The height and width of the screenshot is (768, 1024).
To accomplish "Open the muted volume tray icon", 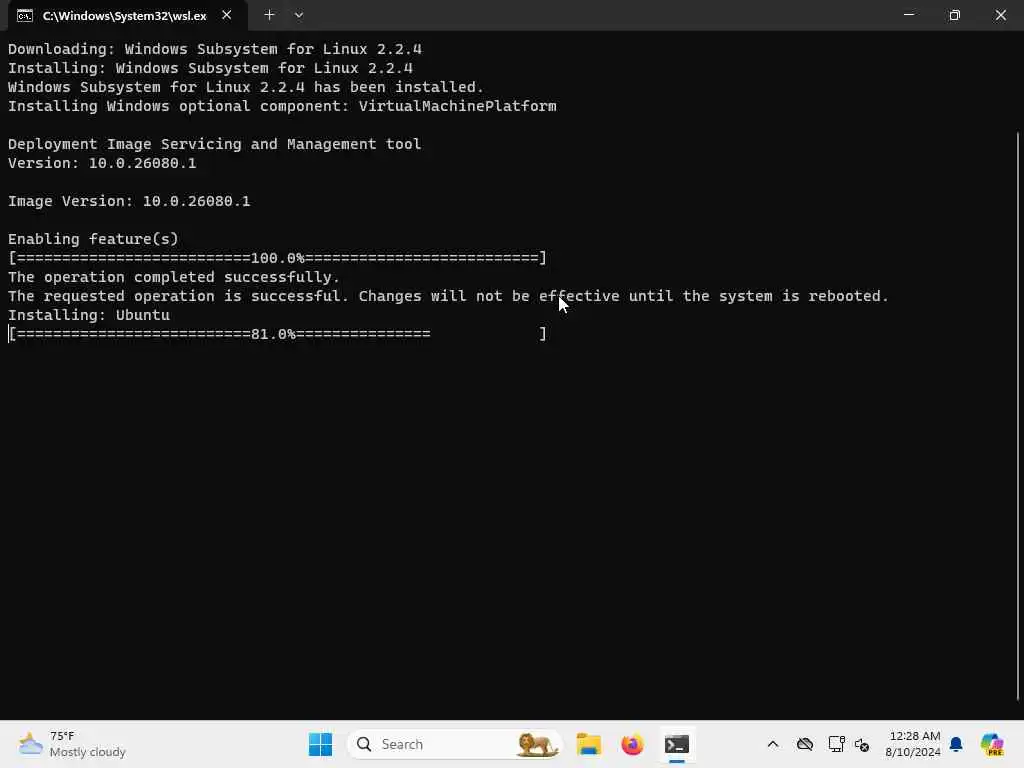I will pos(862,744).
